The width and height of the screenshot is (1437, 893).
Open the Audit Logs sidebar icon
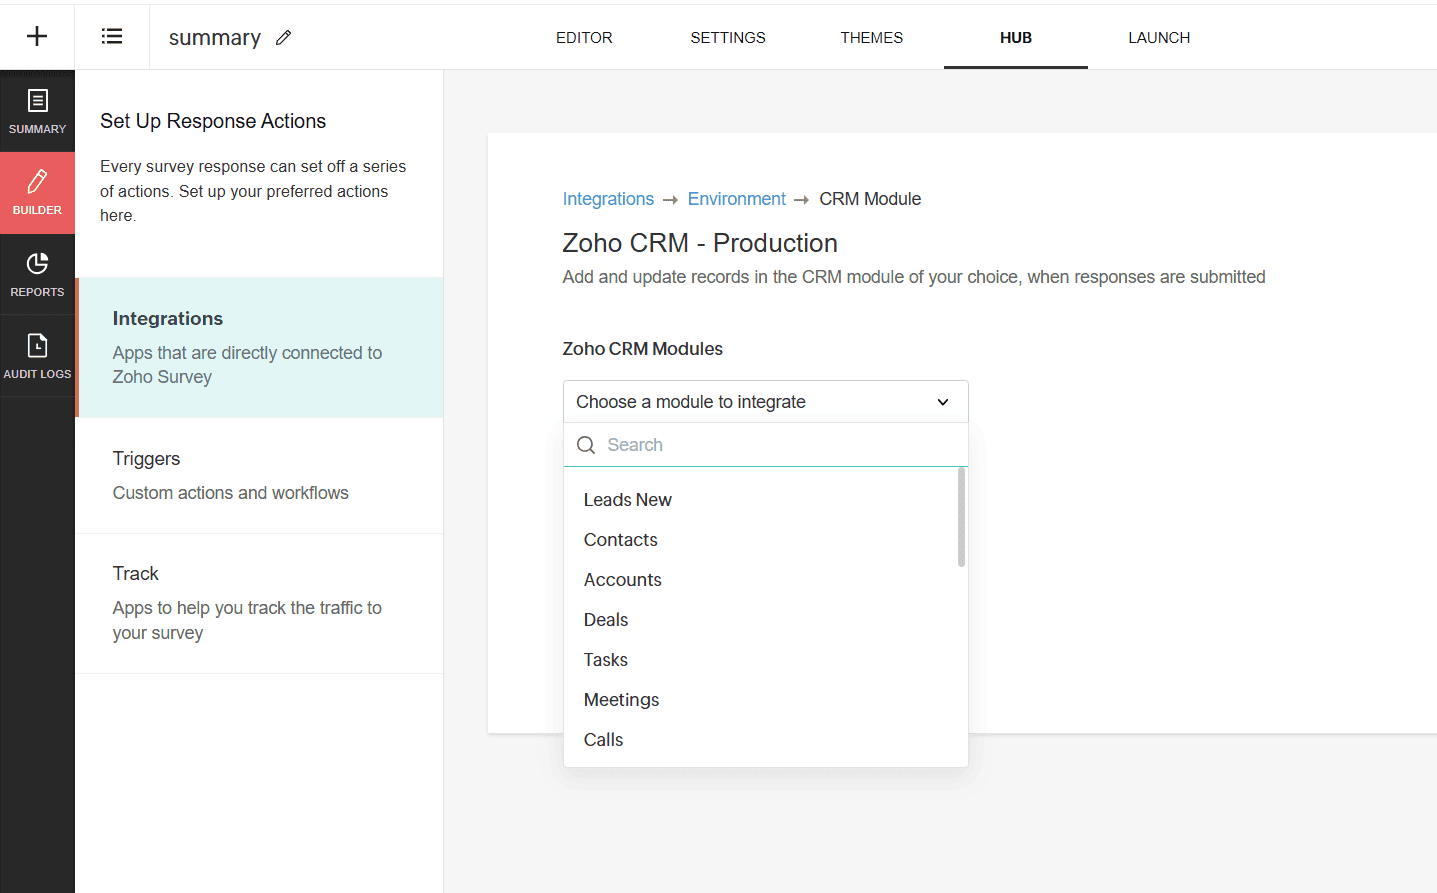[37, 356]
